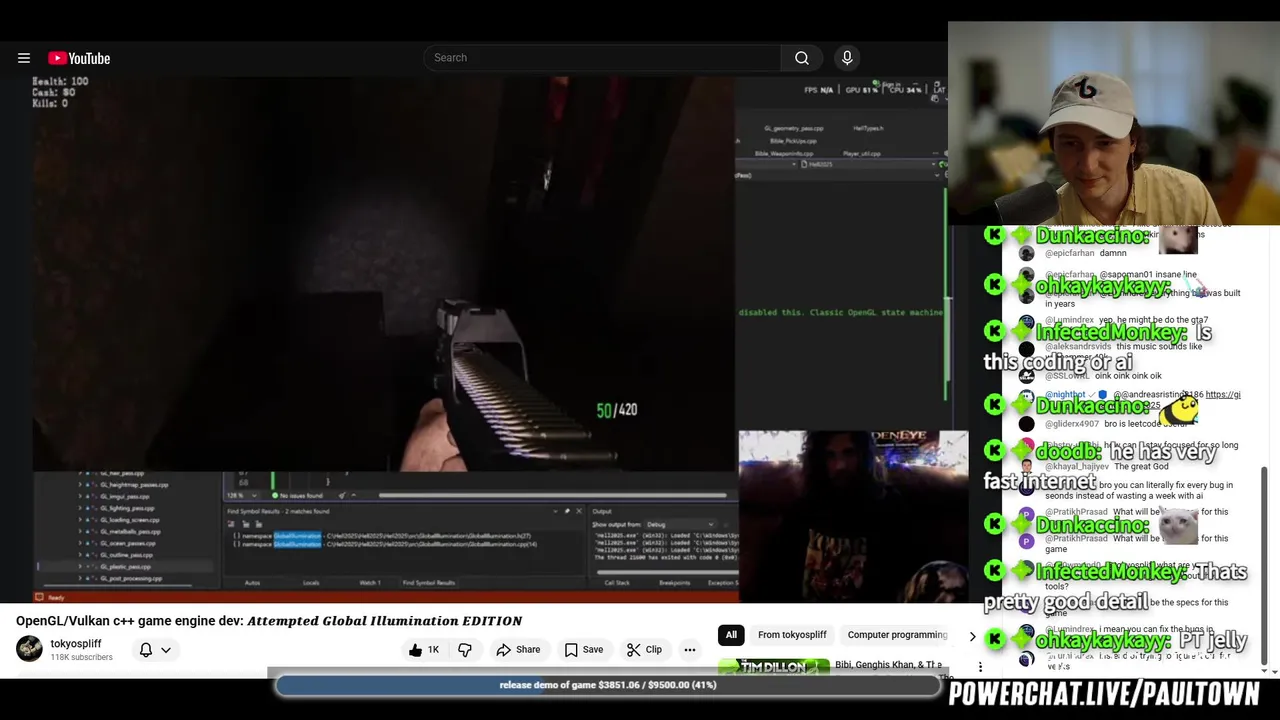The width and height of the screenshot is (1280, 720).
Task: Activate voice search microphone icon
Action: (847, 58)
